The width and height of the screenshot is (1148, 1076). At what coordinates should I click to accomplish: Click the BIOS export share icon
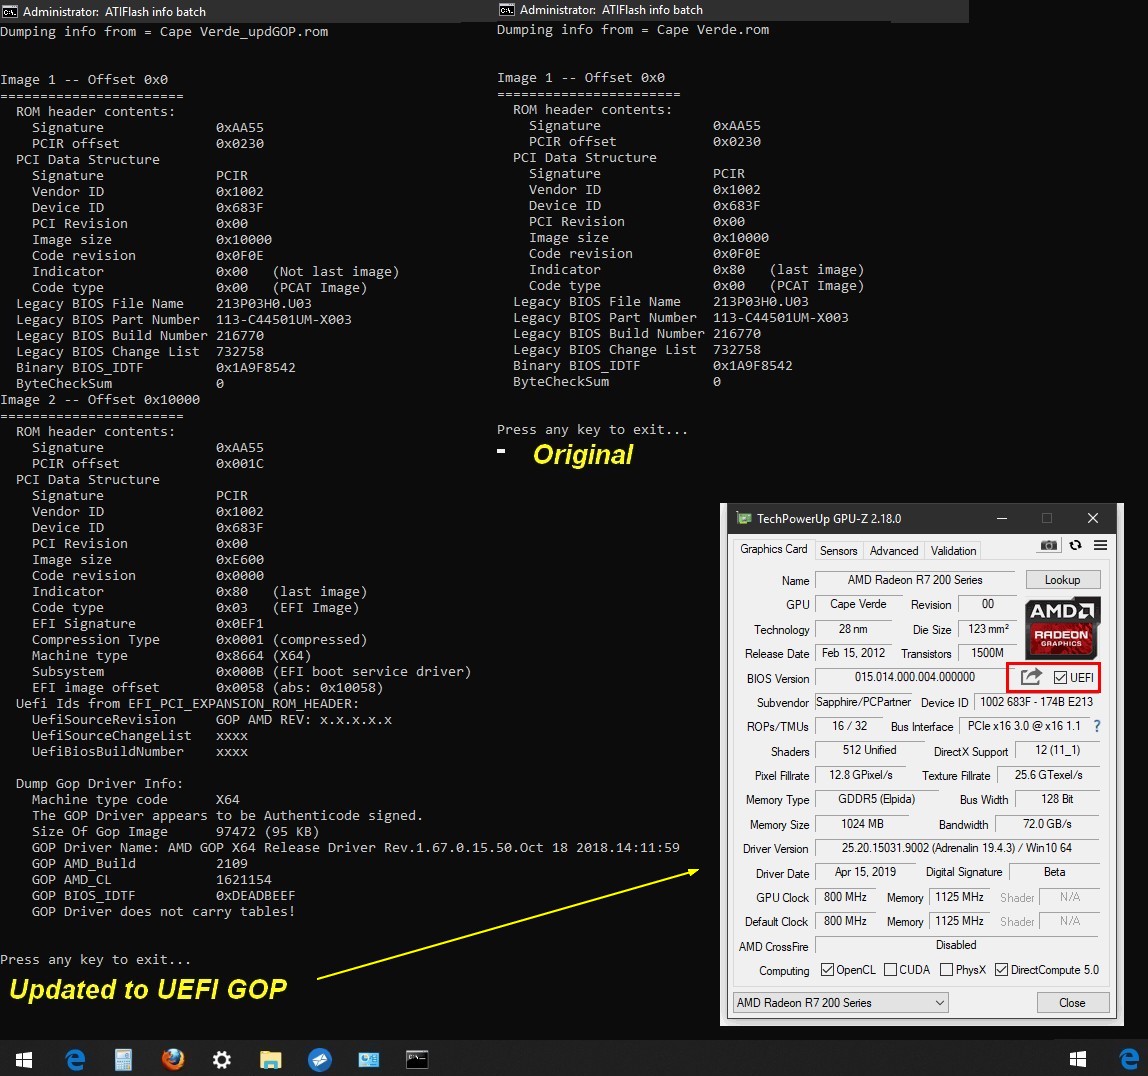(x=1030, y=677)
